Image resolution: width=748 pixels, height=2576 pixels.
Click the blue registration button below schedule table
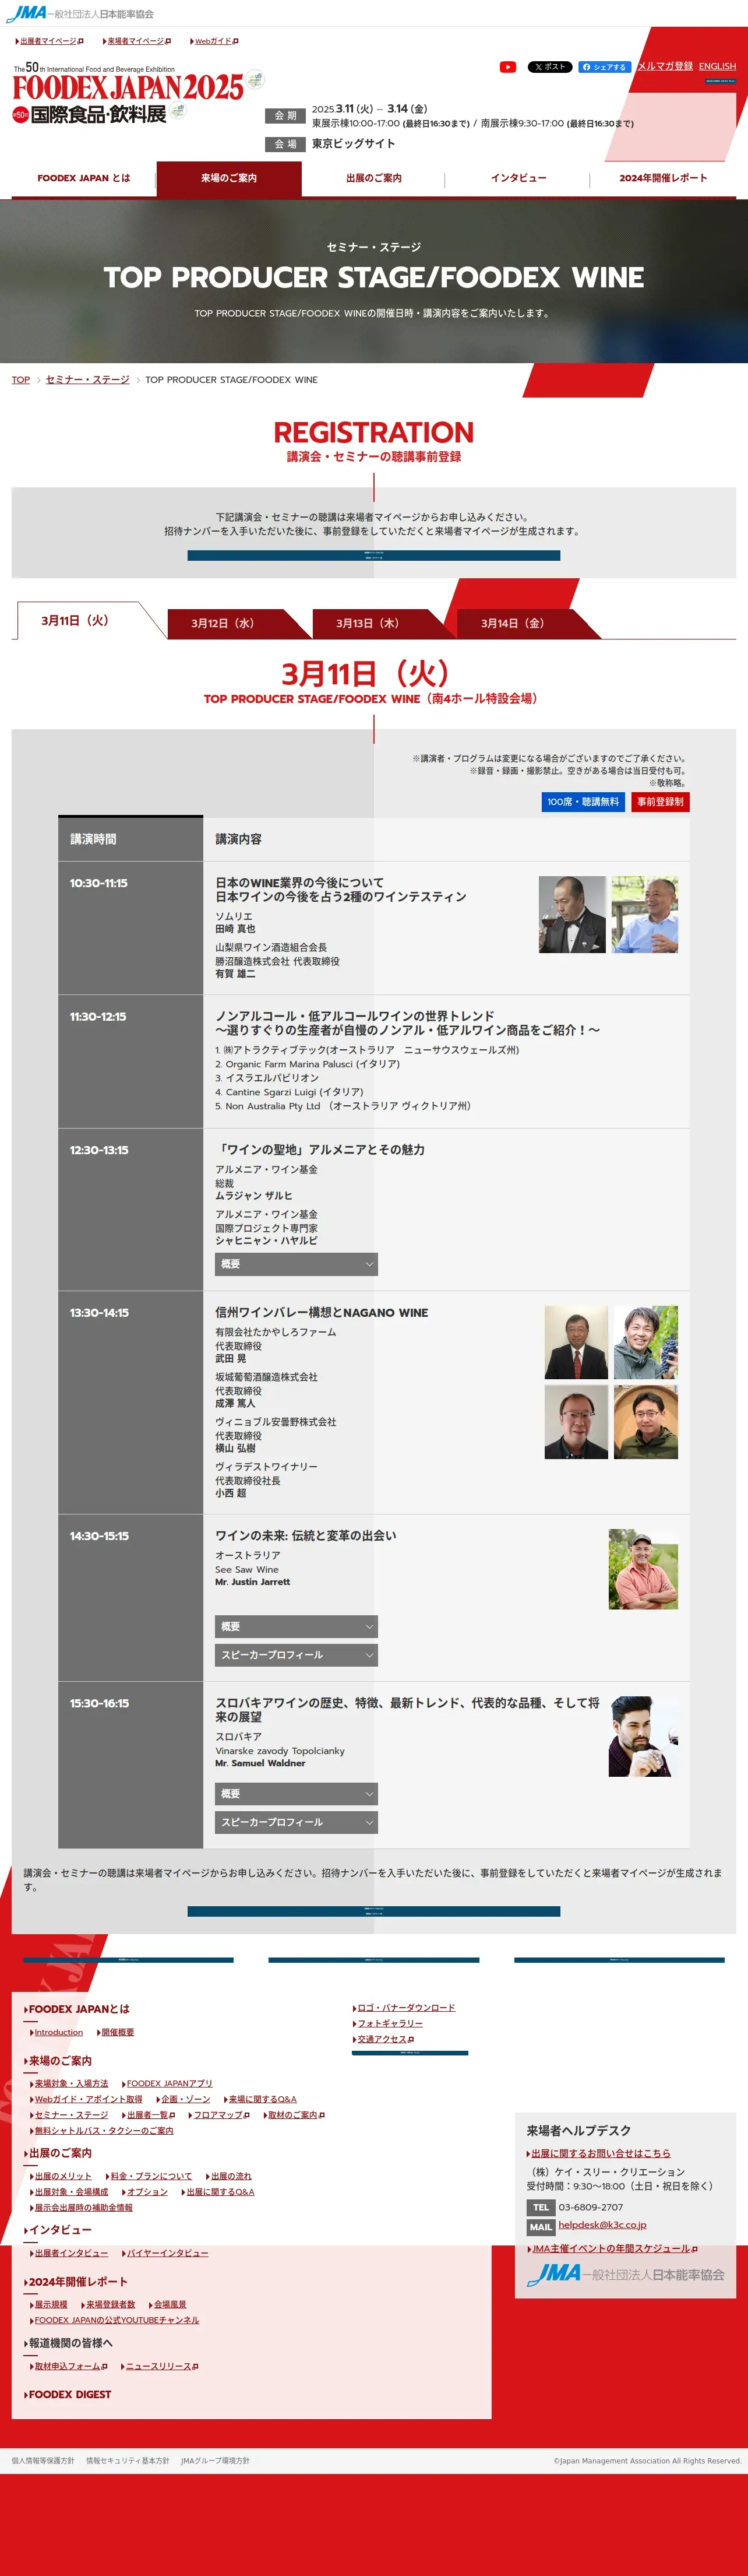coord(374,1911)
